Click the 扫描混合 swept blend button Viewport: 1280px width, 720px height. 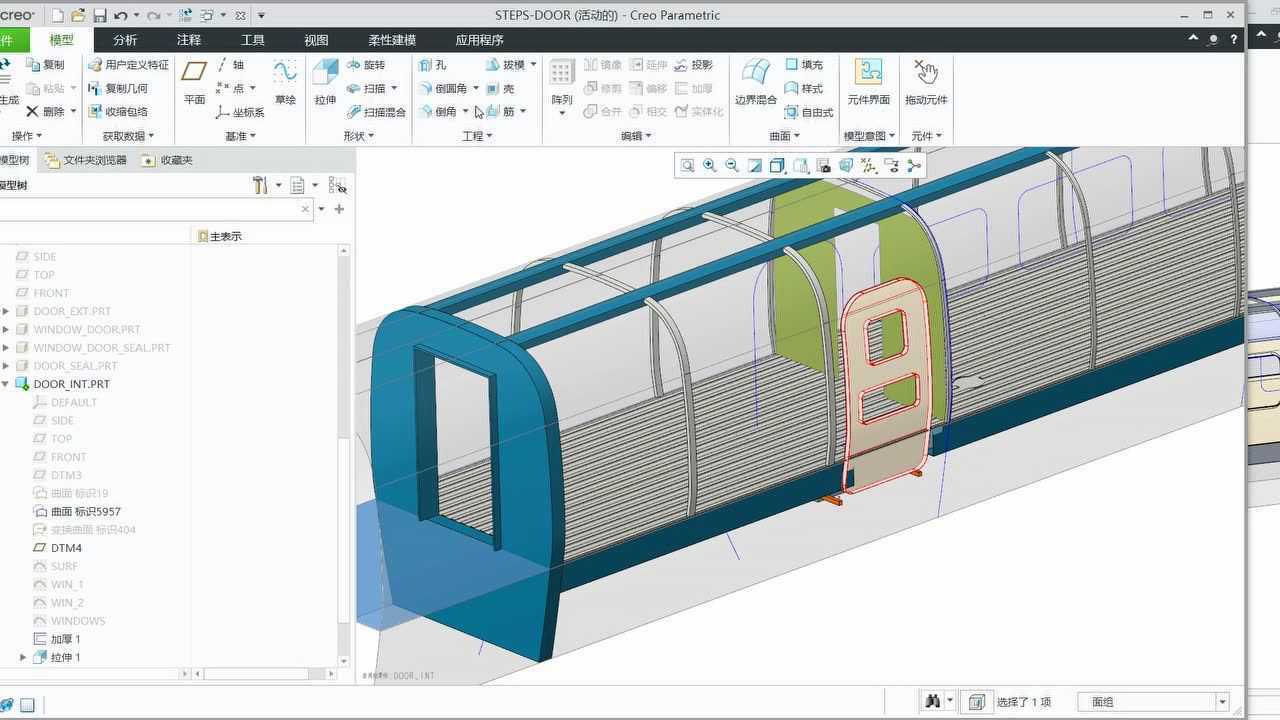[x=376, y=112]
